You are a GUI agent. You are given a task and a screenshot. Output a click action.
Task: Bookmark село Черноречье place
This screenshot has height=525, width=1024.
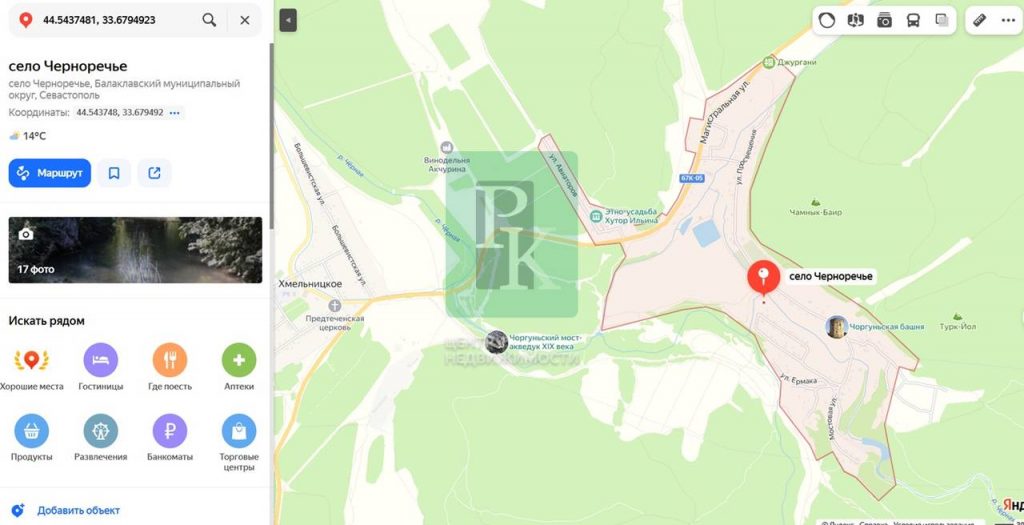(x=114, y=173)
